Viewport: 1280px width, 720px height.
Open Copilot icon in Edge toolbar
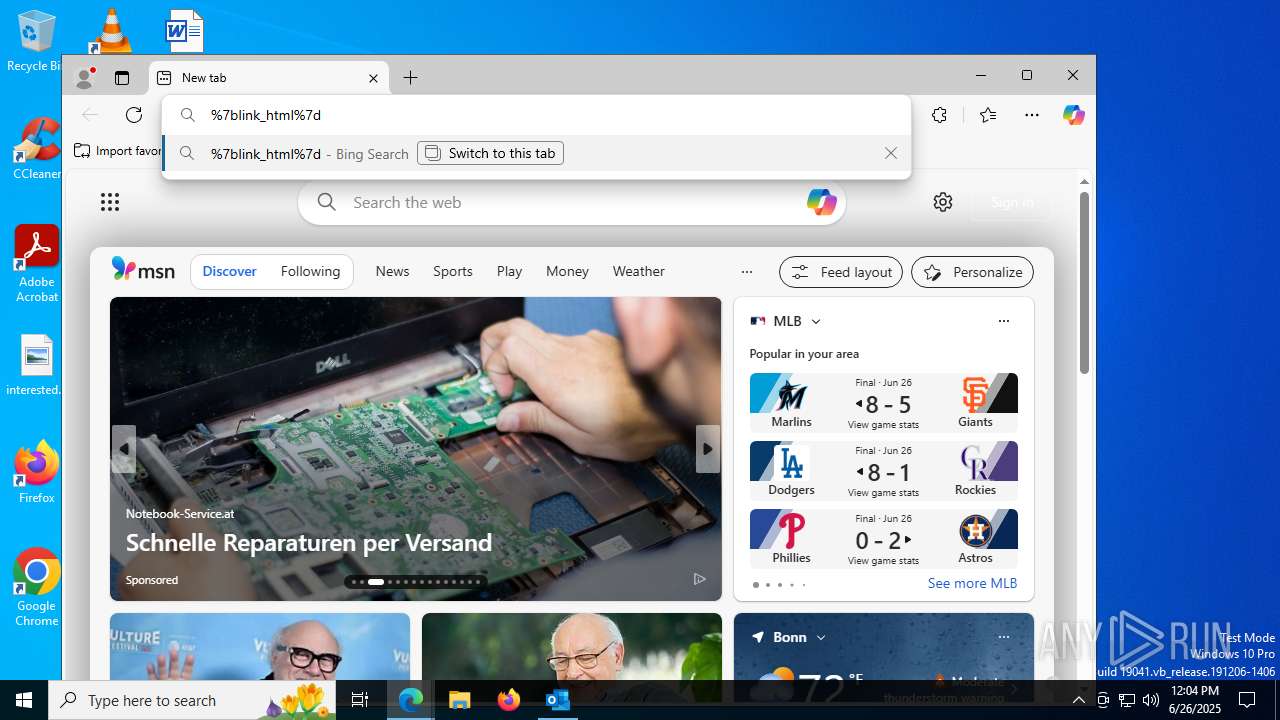(1074, 115)
